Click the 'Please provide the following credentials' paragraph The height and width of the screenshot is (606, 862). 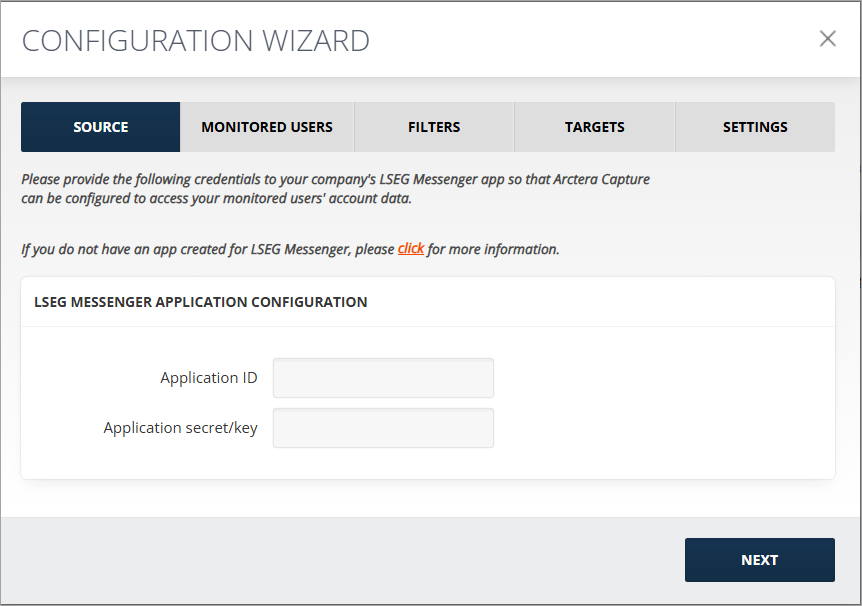click(335, 189)
